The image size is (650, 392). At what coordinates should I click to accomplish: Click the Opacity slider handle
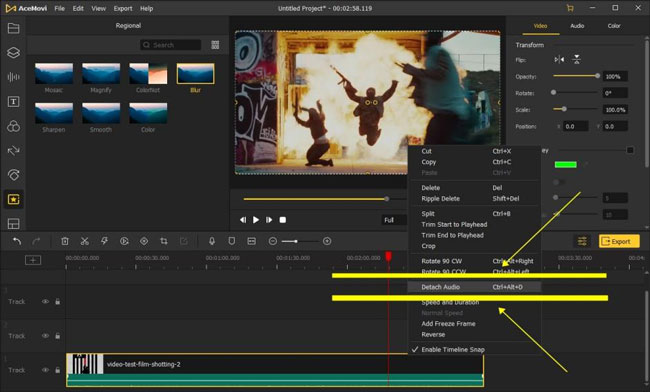(x=597, y=76)
